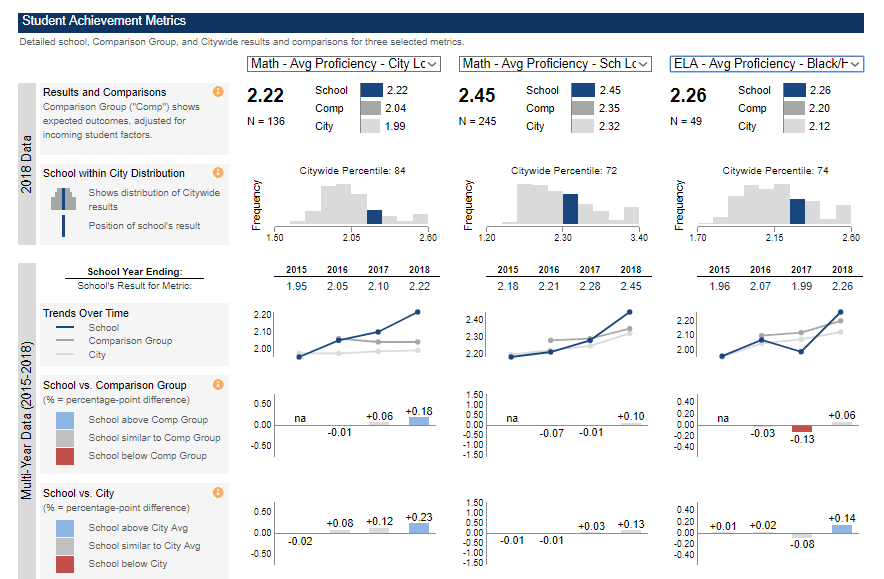Viewport: 884px width, 579px height.
Task: Open info icon for School within City Distribution
Action: tap(218, 173)
